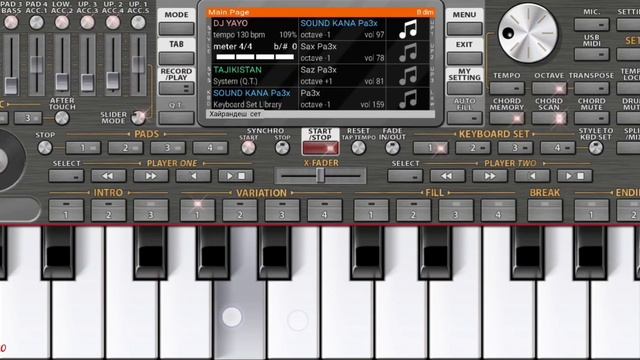Click Player One previous track icon

[x=193, y=176]
